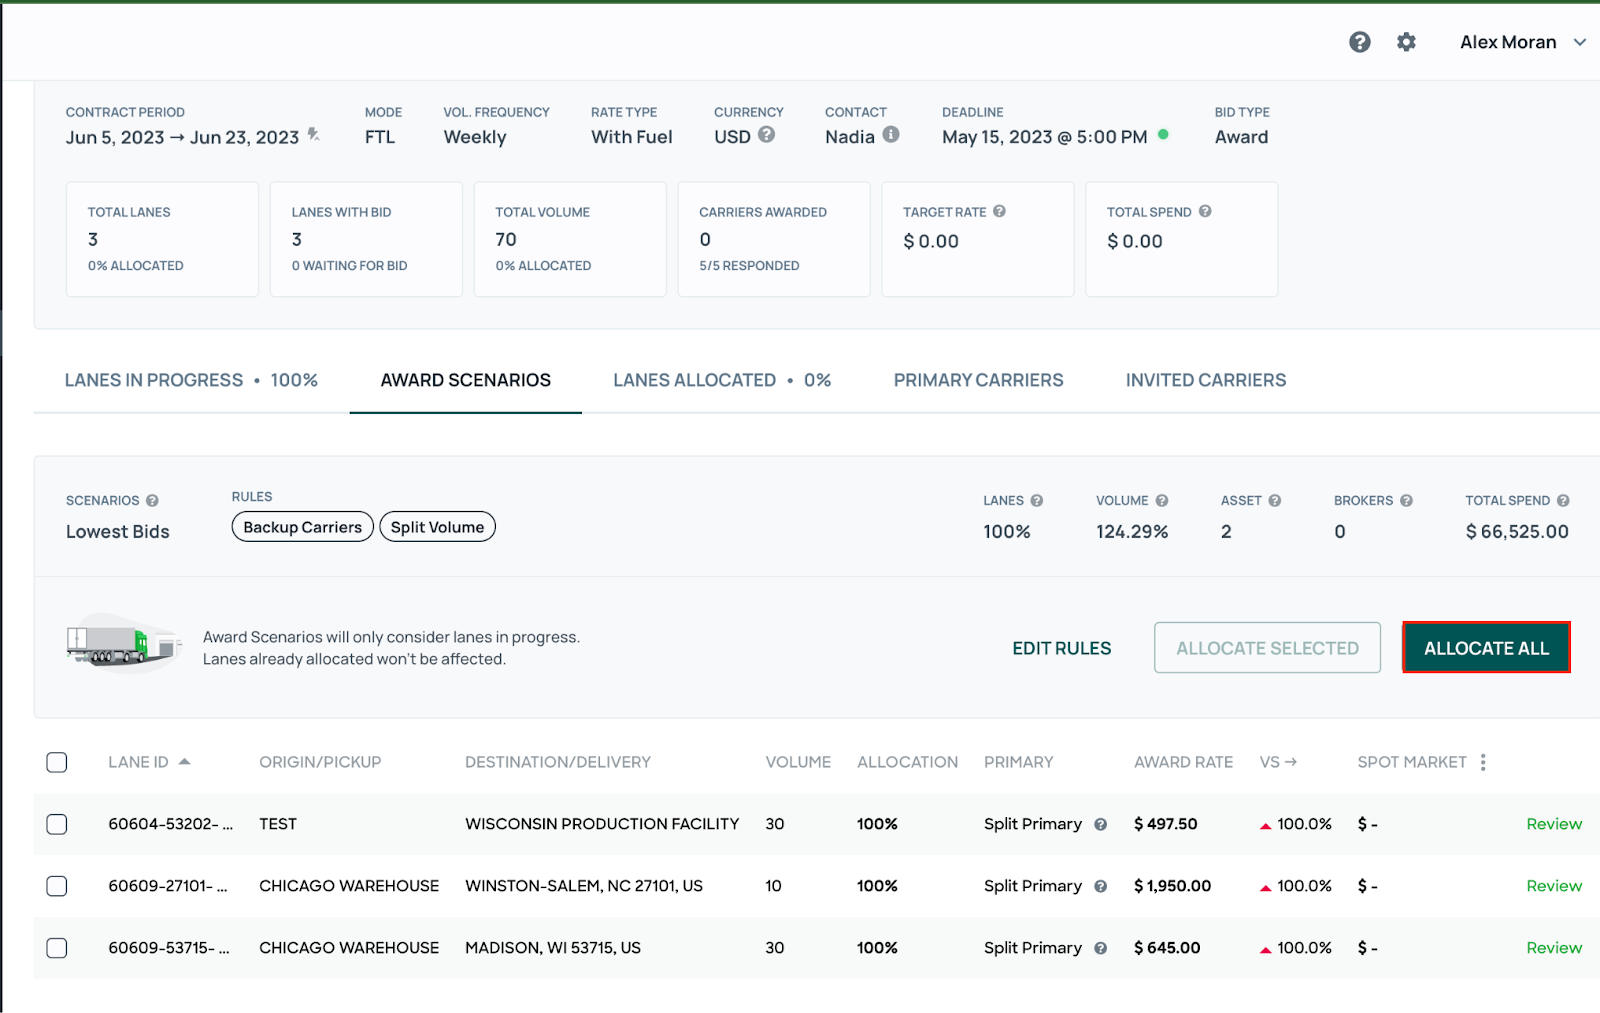Click the help icon next to USD currency
1600x1013 pixels.
point(766,135)
